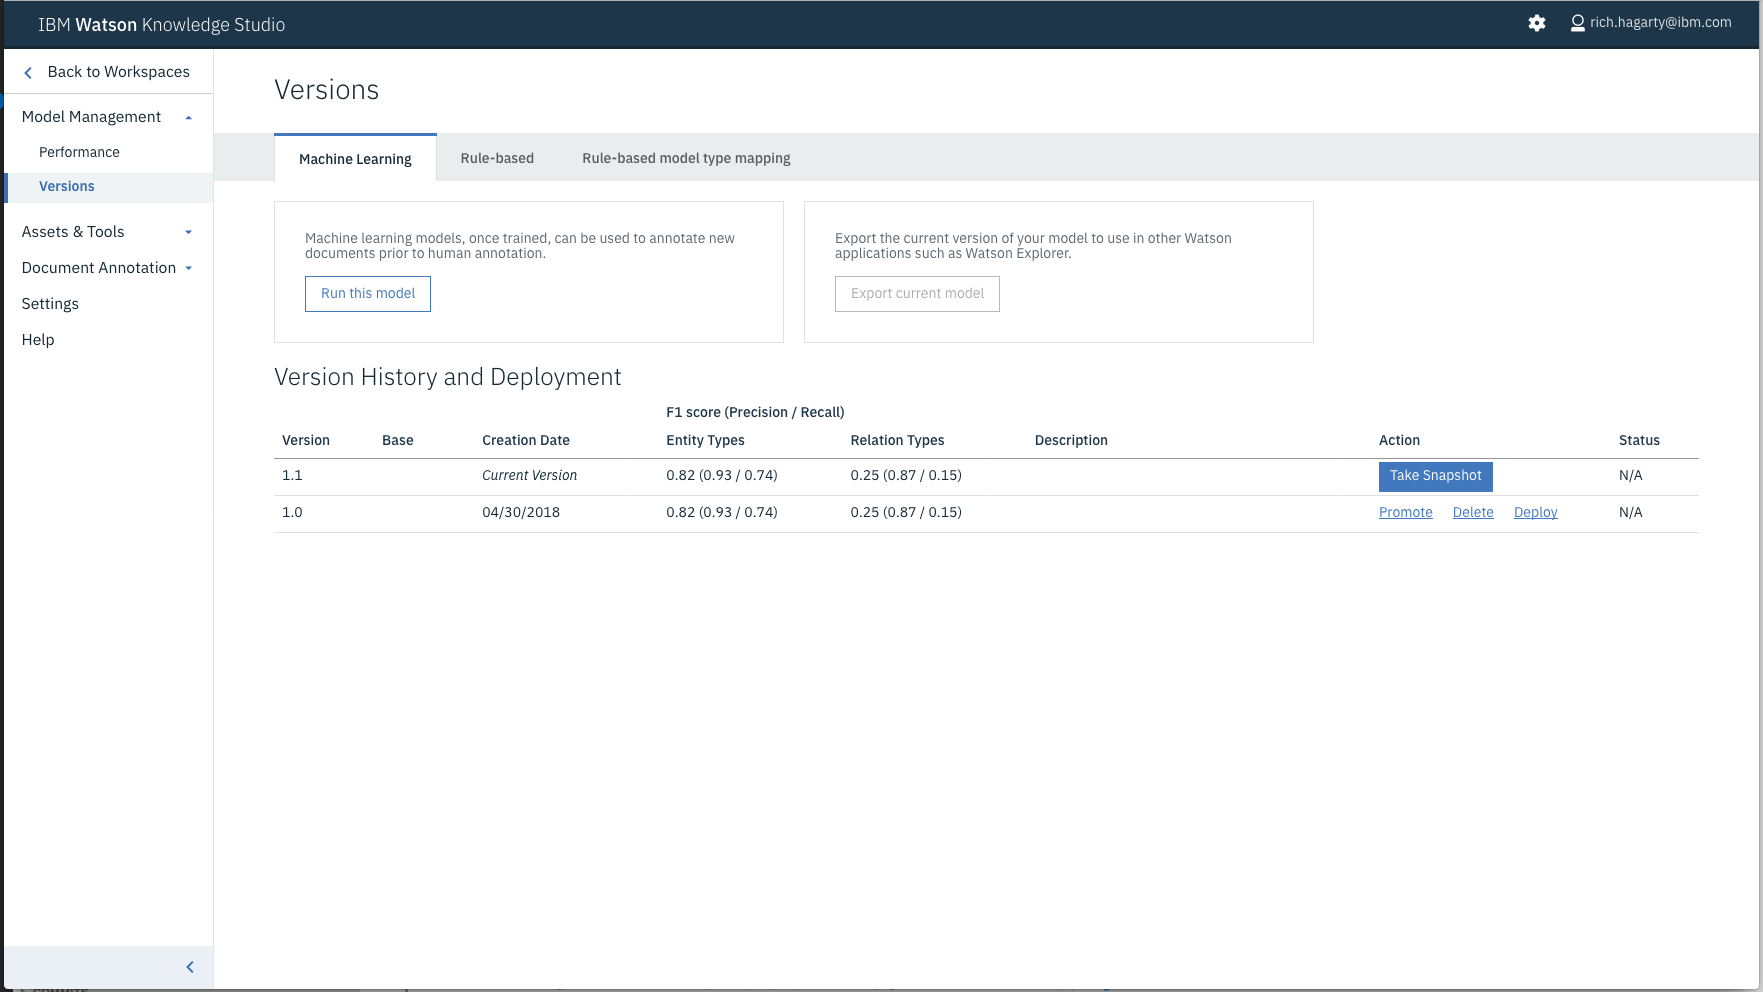The width and height of the screenshot is (1763, 992).
Task: Click the IBM Watson Knowledge Studio title
Action: (x=162, y=25)
